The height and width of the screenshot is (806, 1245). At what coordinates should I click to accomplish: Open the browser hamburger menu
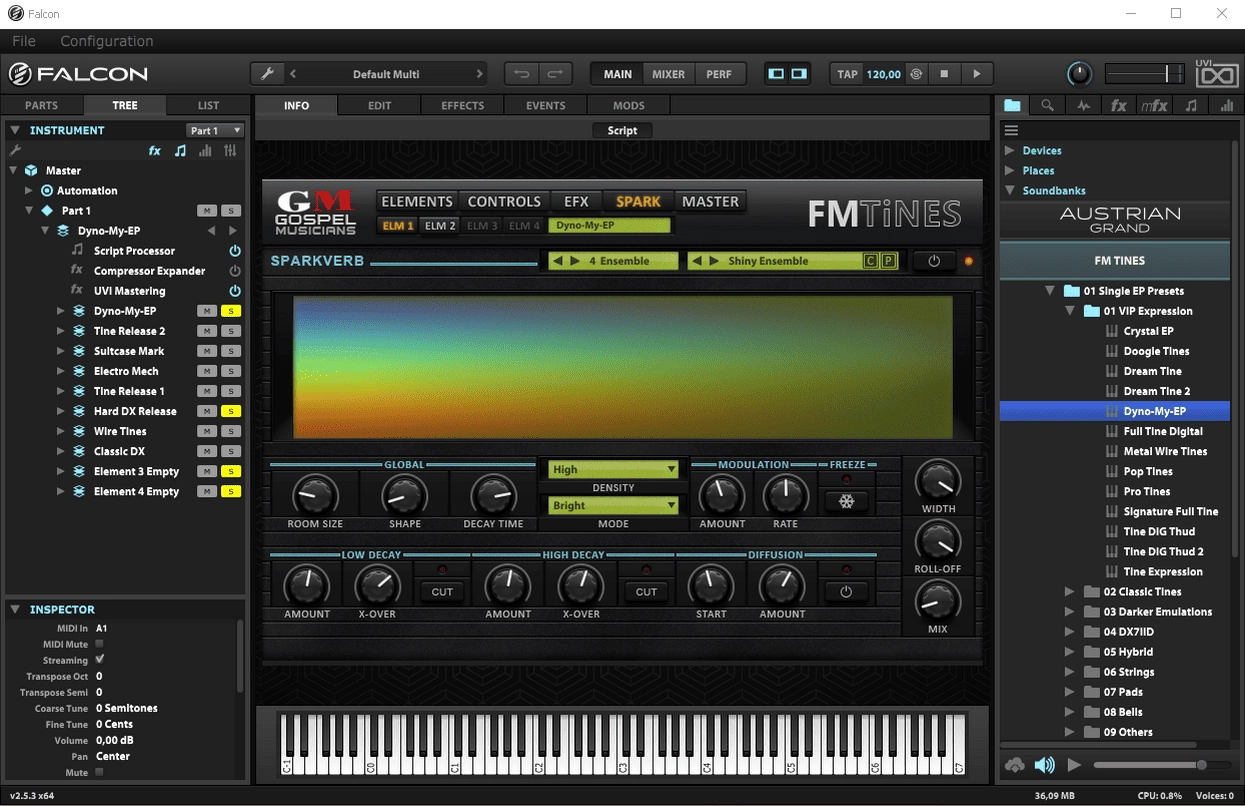point(1011,130)
